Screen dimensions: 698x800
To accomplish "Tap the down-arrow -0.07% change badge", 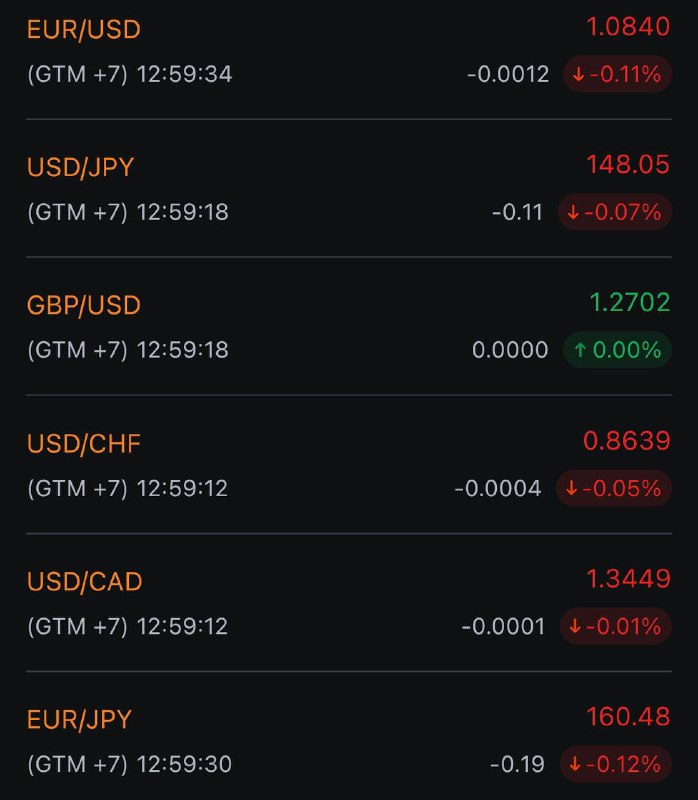I will tap(614, 212).
